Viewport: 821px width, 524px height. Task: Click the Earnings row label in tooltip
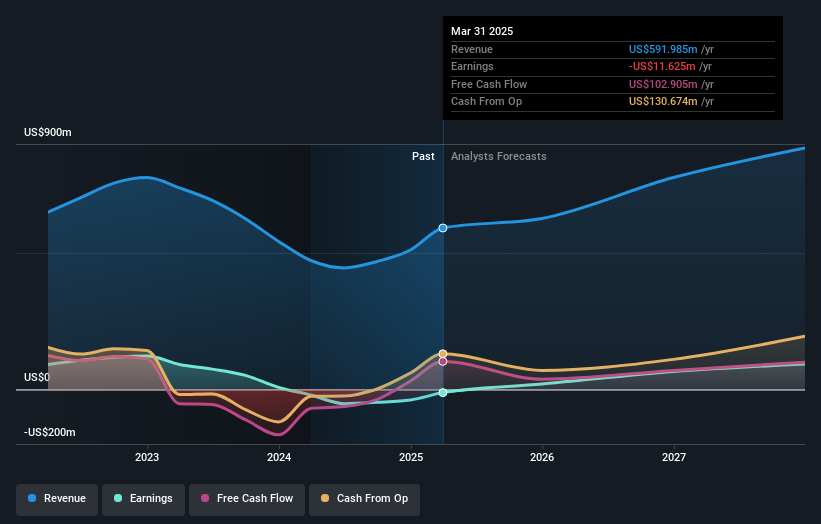(472, 66)
